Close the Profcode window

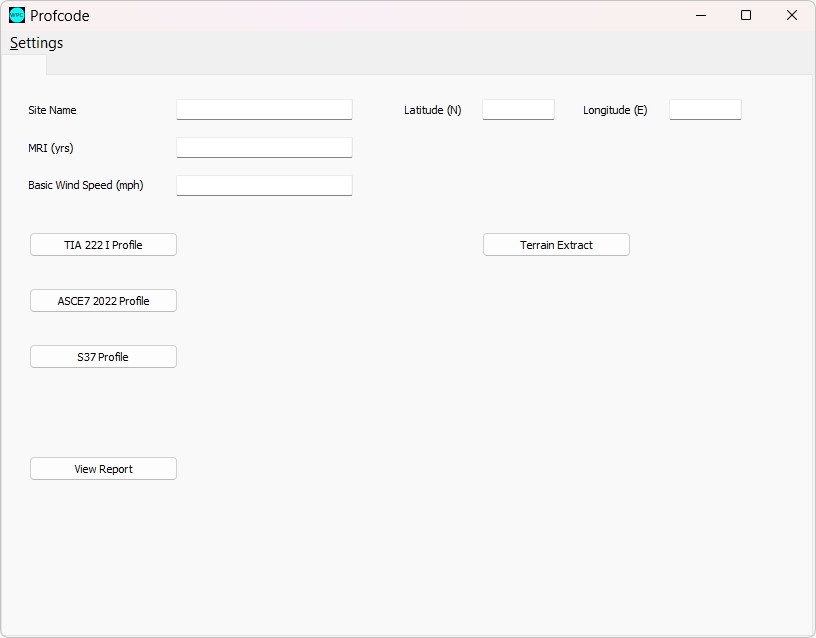tap(792, 15)
